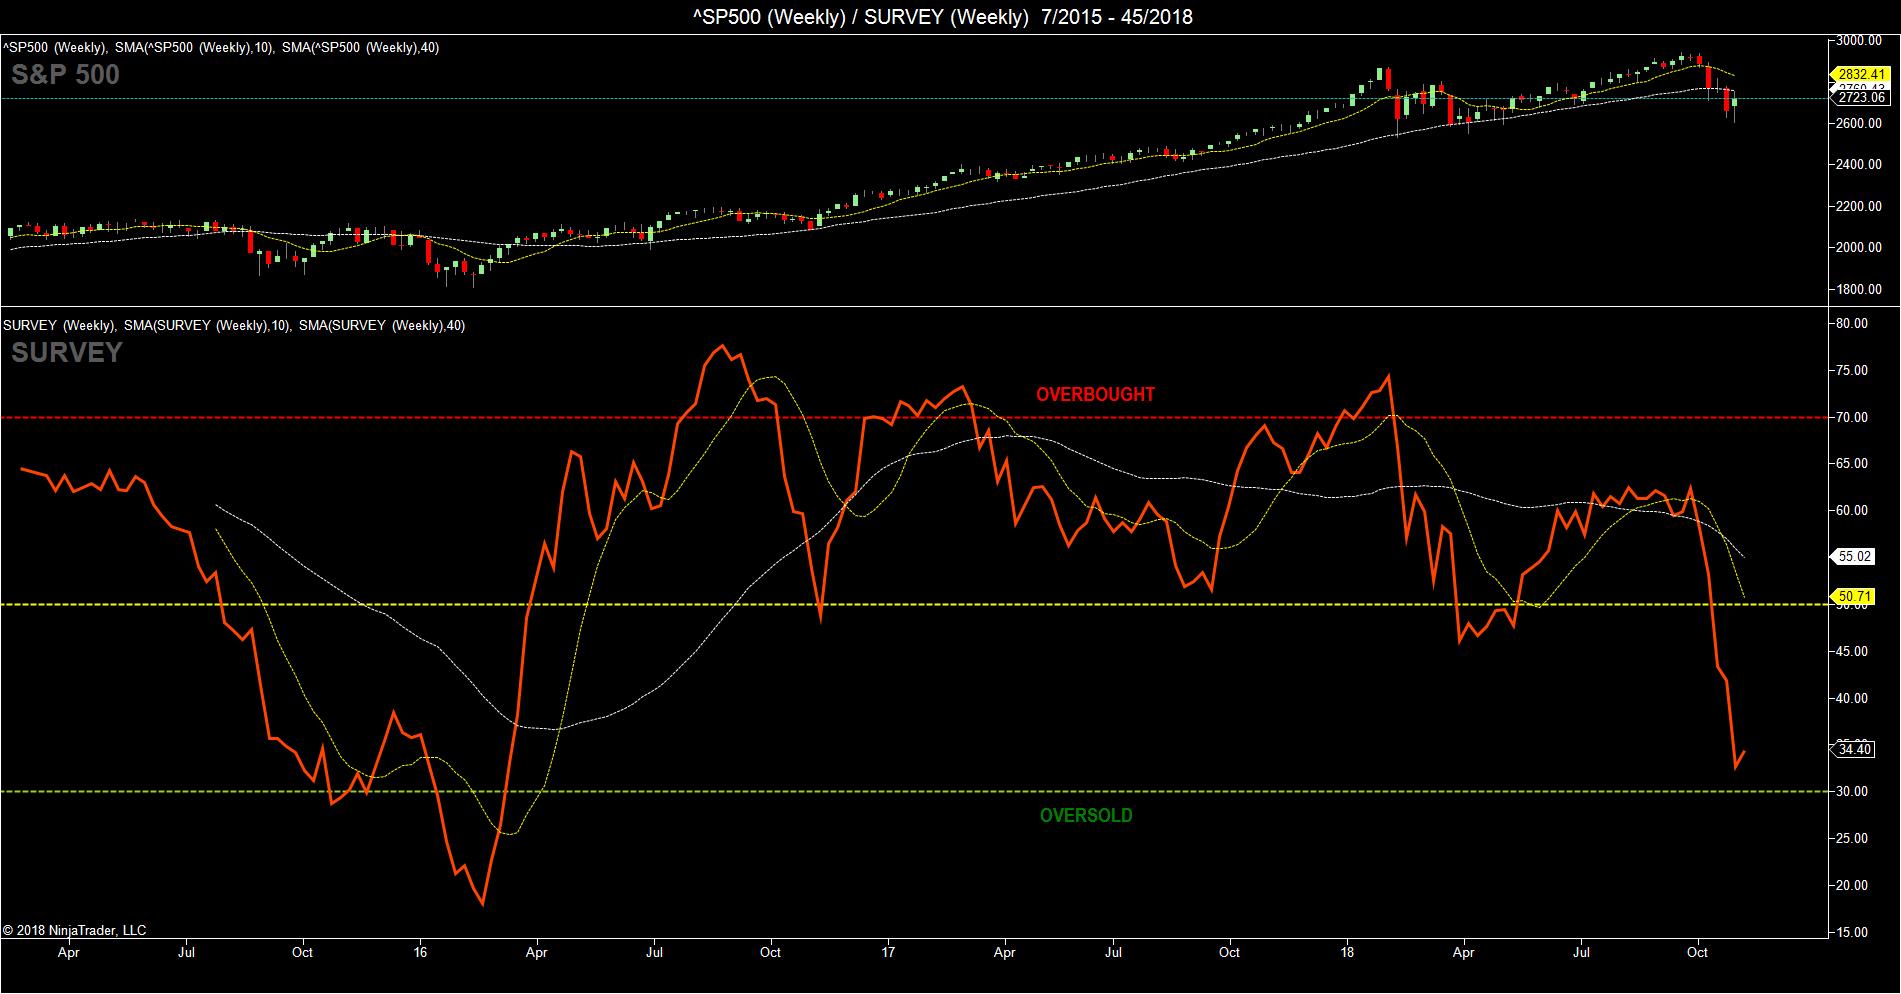Click 65.00 on the survey axis
The width and height of the screenshot is (1901, 994).
pyautogui.click(x=1852, y=463)
